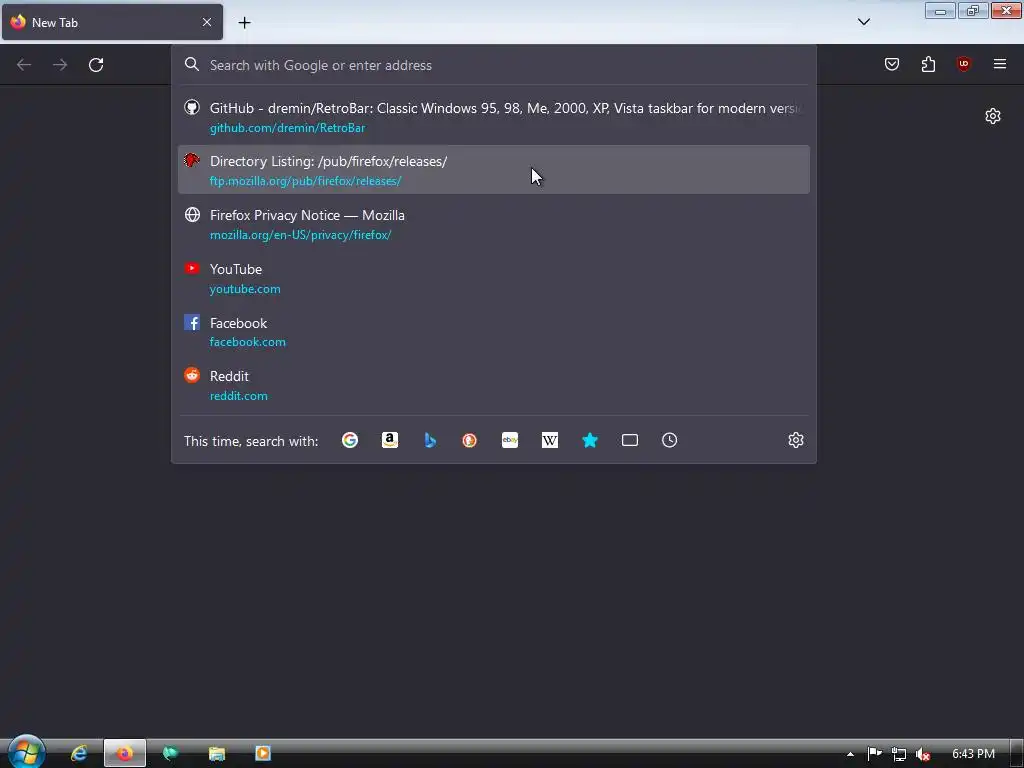
Task: Open search settings gear in dropdown
Action: pos(795,440)
